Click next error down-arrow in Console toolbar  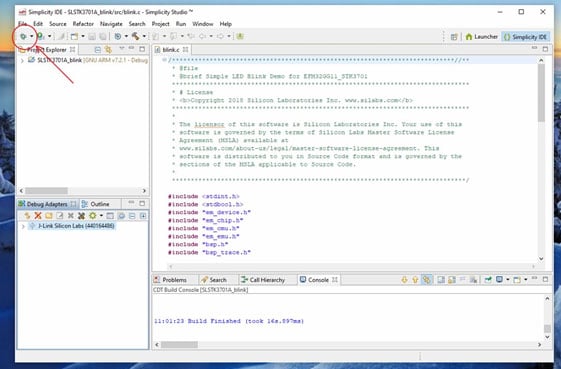click(x=405, y=280)
